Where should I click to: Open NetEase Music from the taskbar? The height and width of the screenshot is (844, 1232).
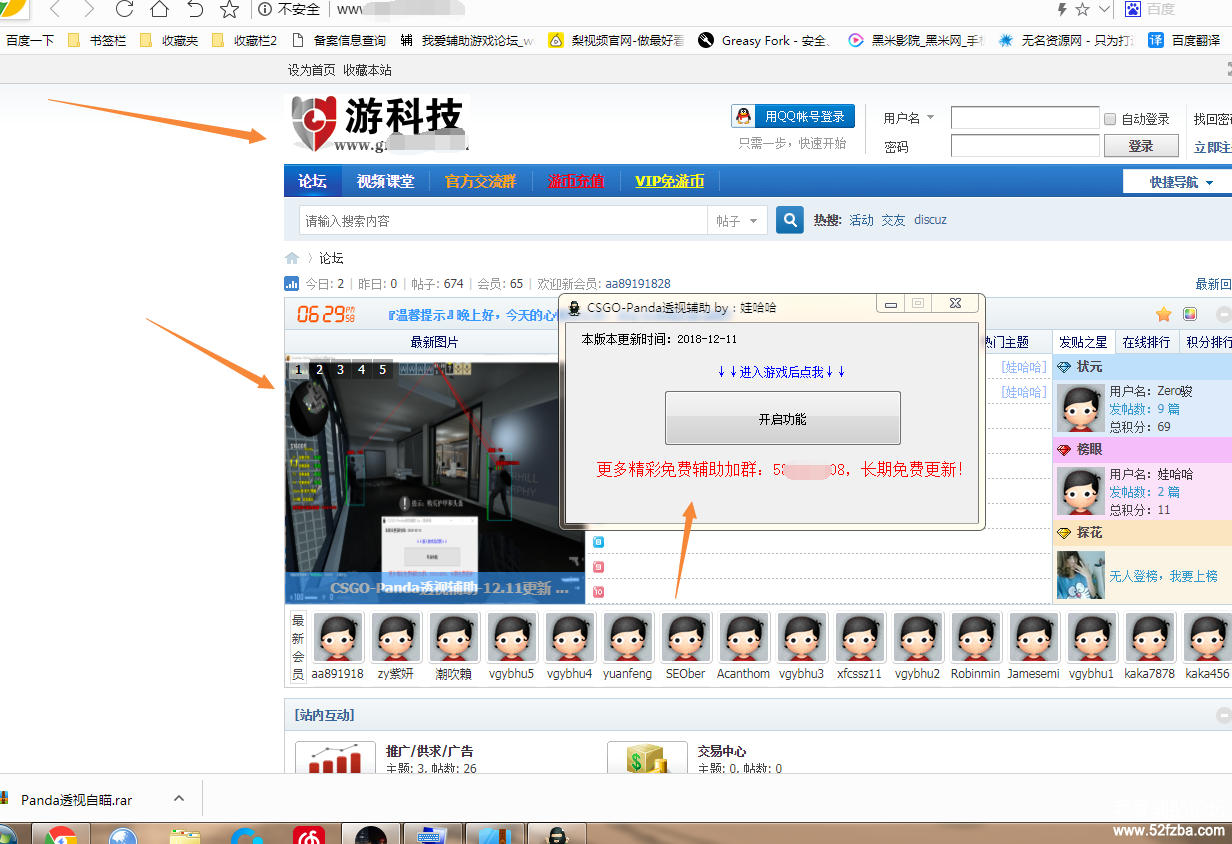pyautogui.click(x=308, y=835)
